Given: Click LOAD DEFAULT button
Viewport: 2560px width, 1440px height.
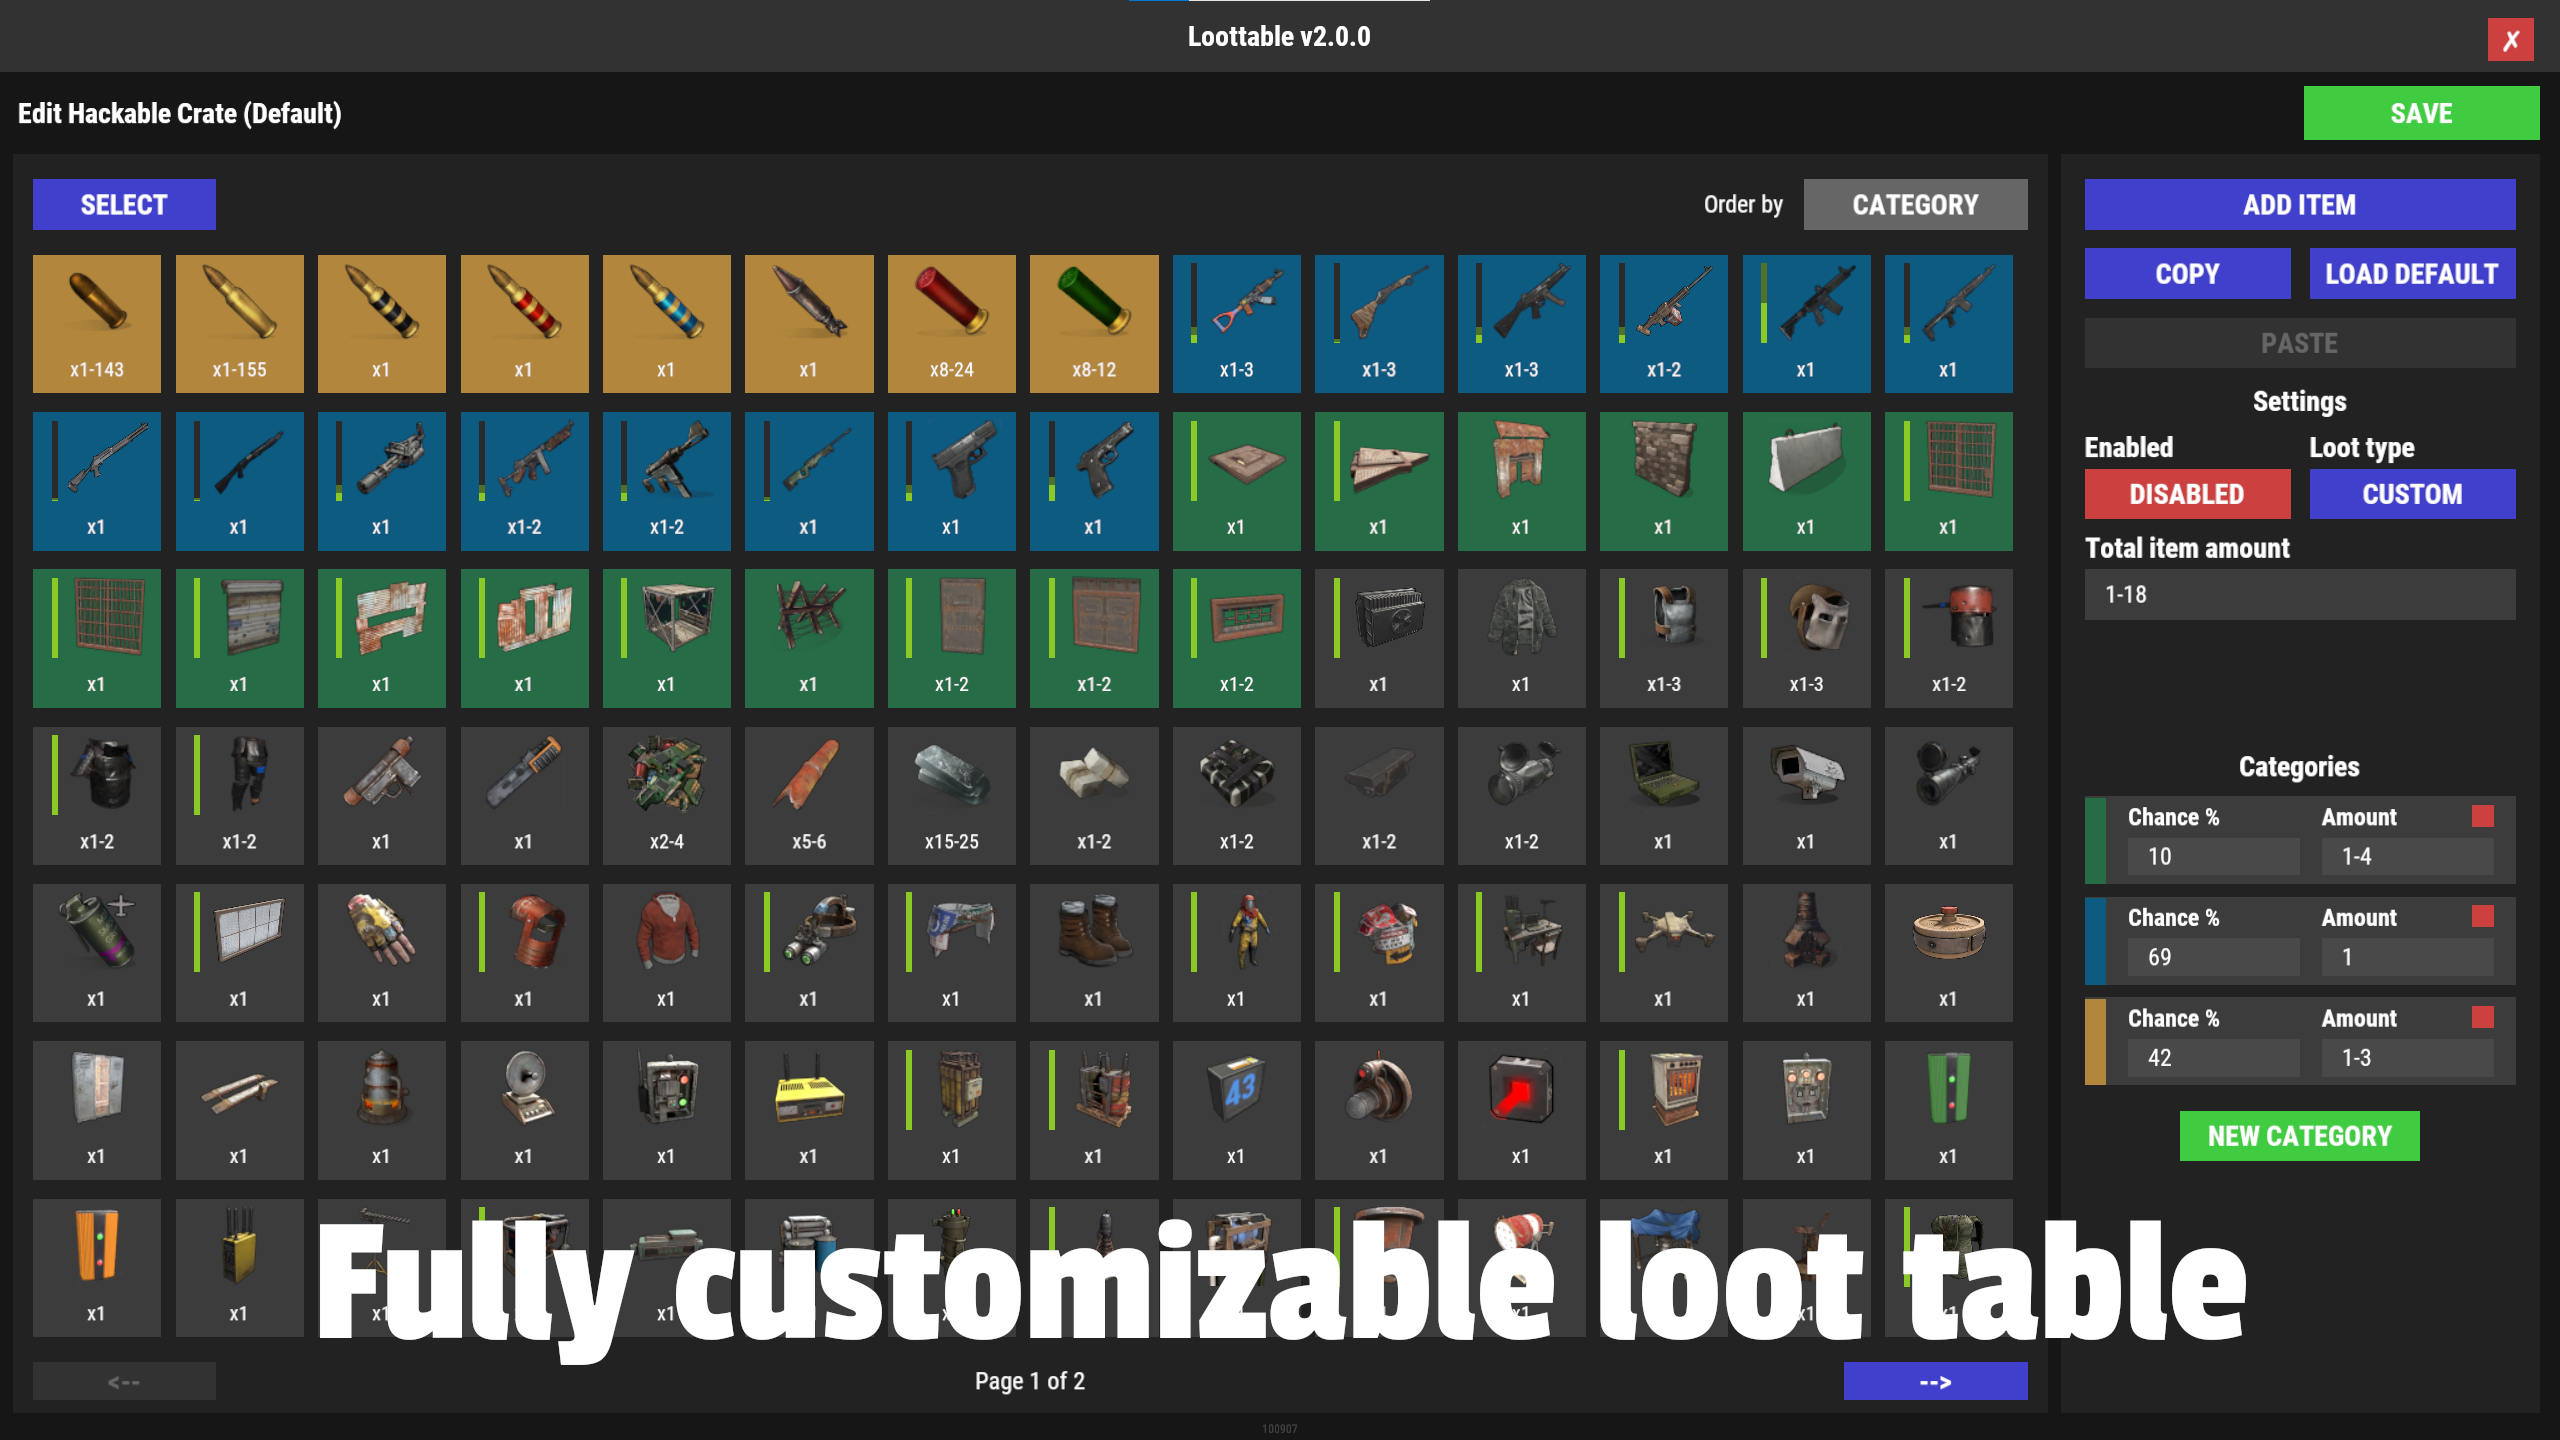Looking at the screenshot, I should coord(2411,274).
